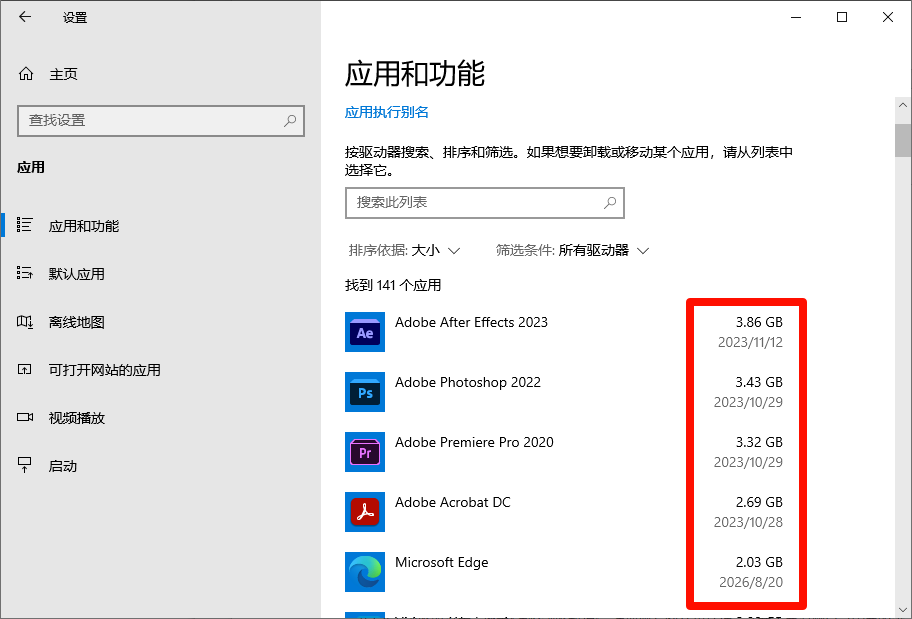Open the 主页 home icon
This screenshot has width=912, height=619.
26,74
